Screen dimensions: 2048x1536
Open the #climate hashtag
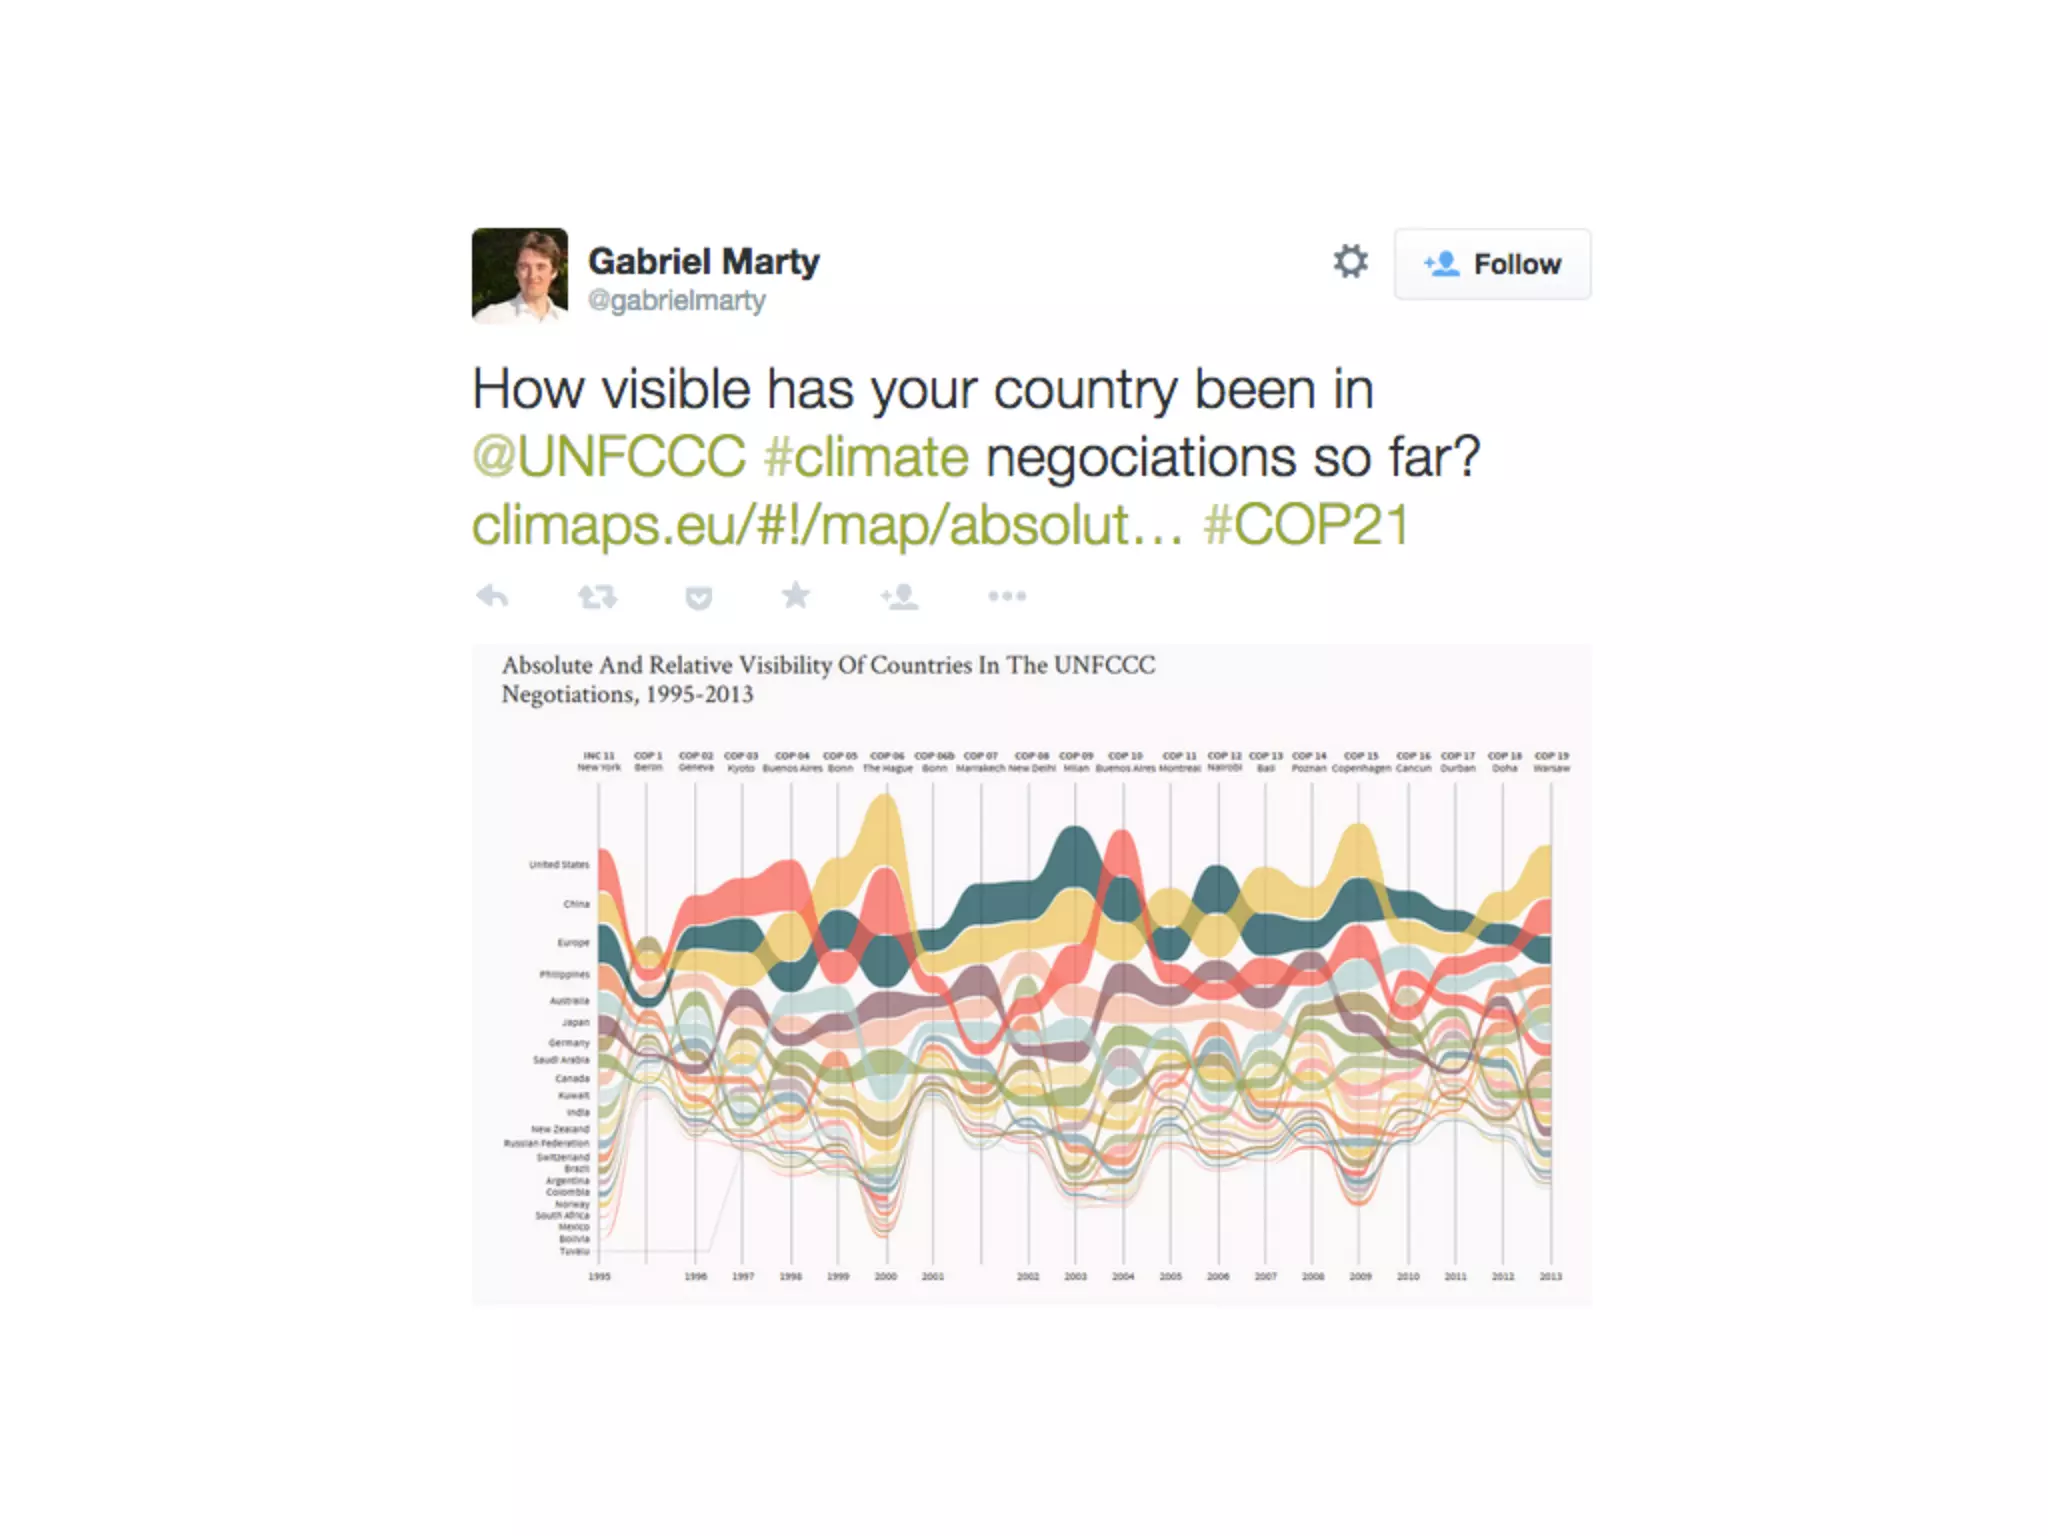click(866, 457)
